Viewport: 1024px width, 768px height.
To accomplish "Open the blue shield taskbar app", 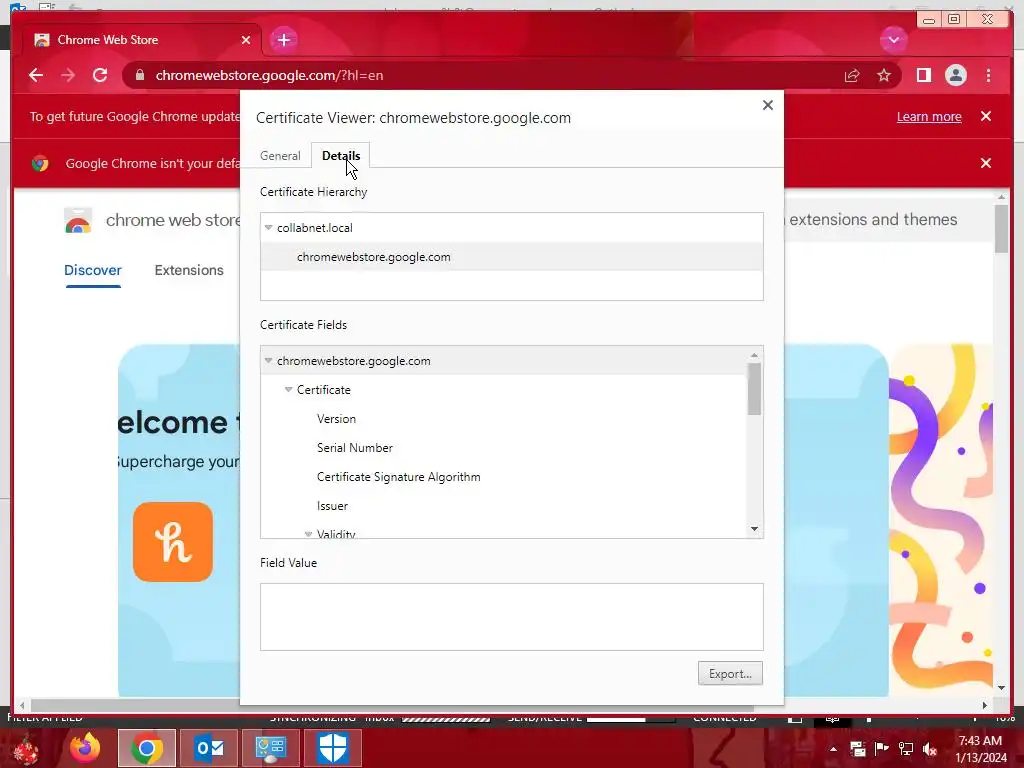I will coord(332,748).
